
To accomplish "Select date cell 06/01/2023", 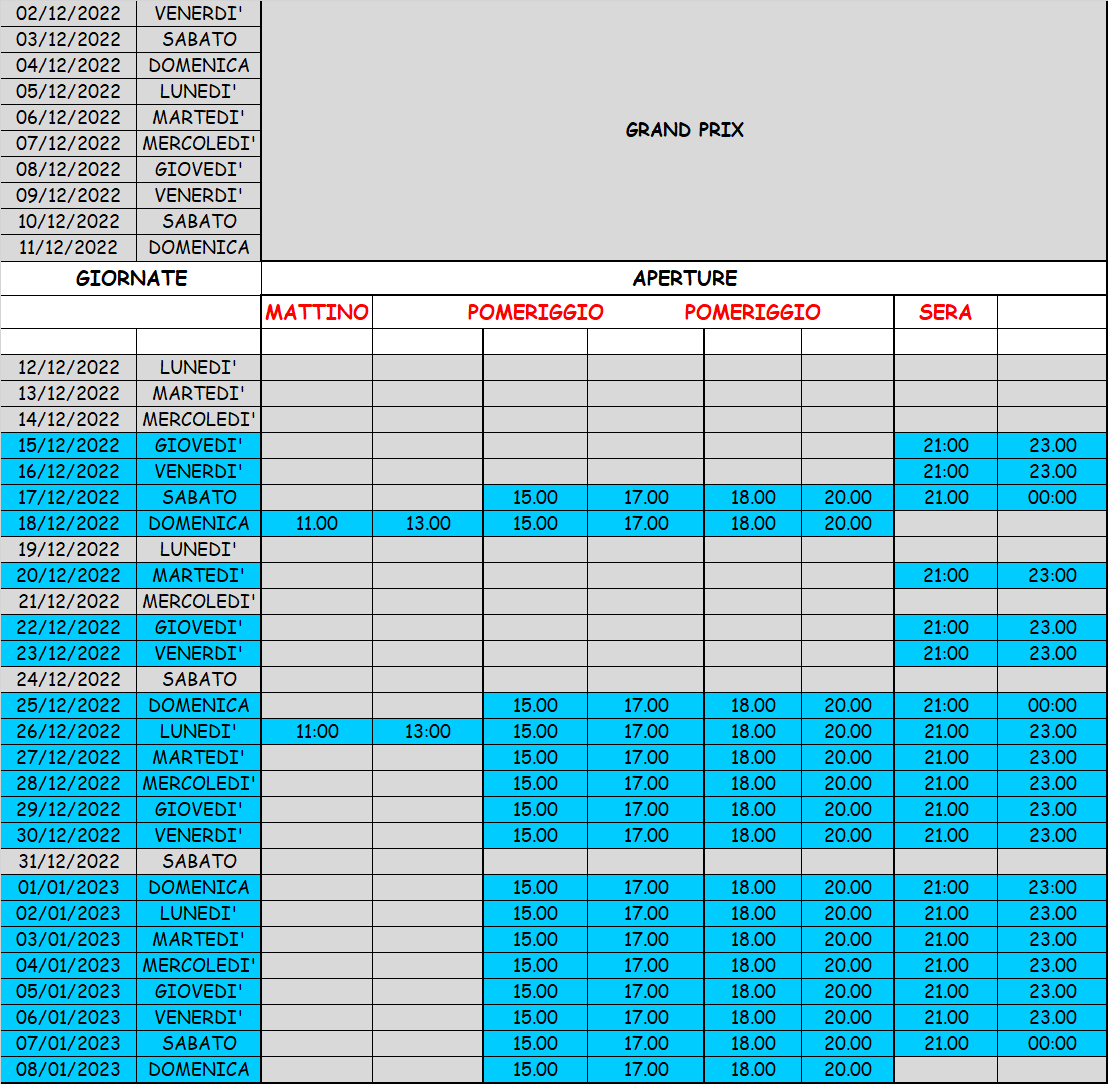I will pos(68,1018).
